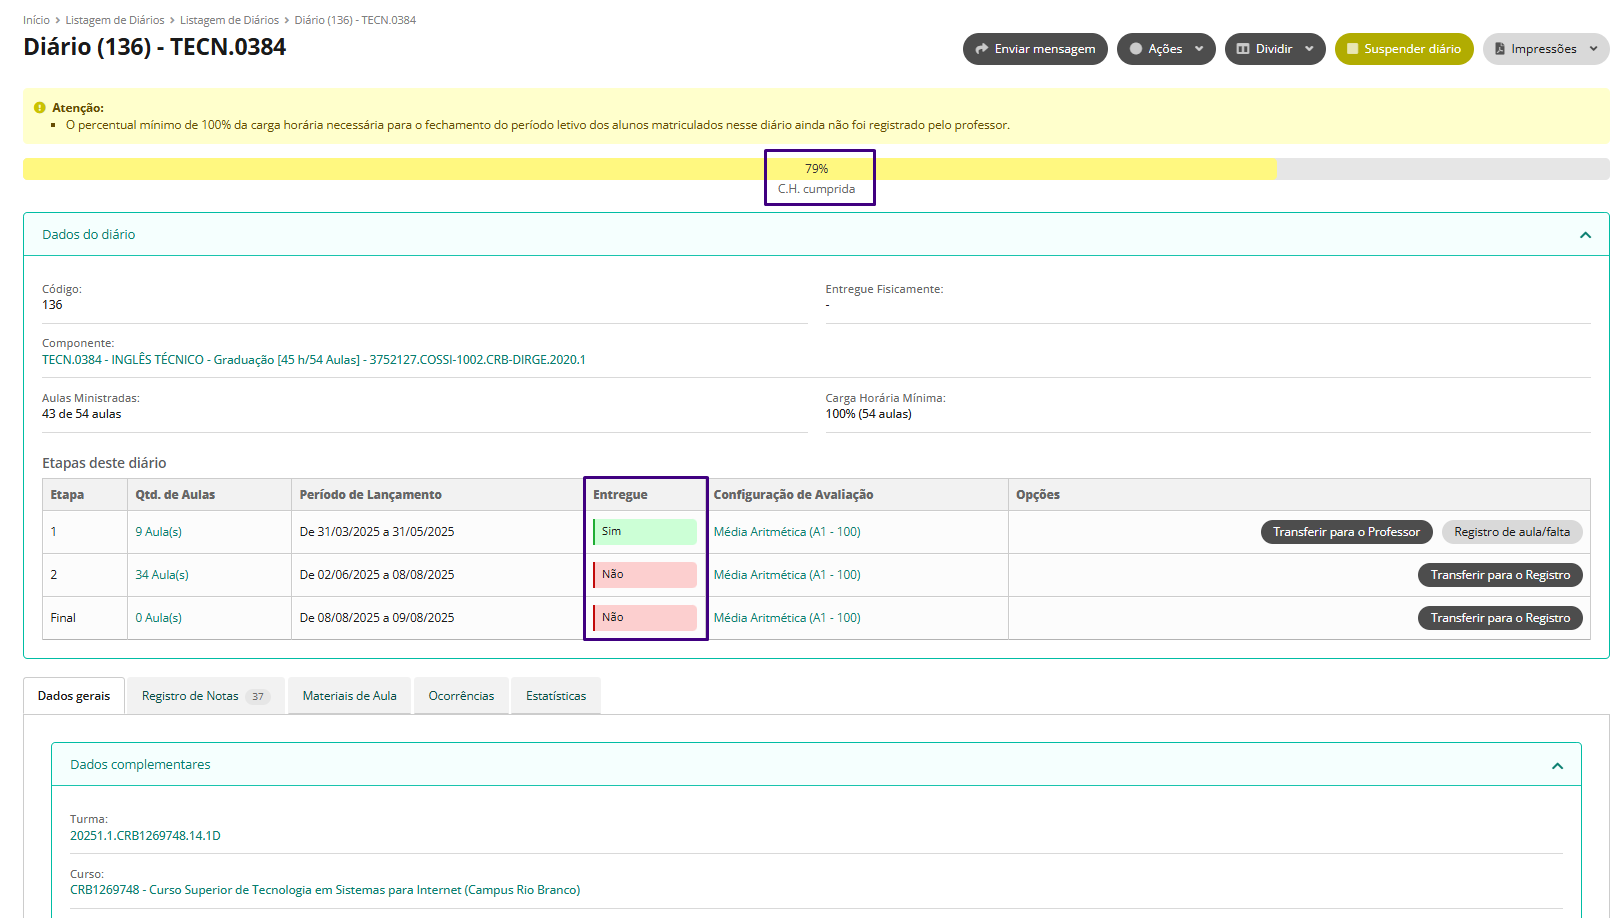
Task: Open the 34 Aula(s) link
Action: click(x=162, y=575)
